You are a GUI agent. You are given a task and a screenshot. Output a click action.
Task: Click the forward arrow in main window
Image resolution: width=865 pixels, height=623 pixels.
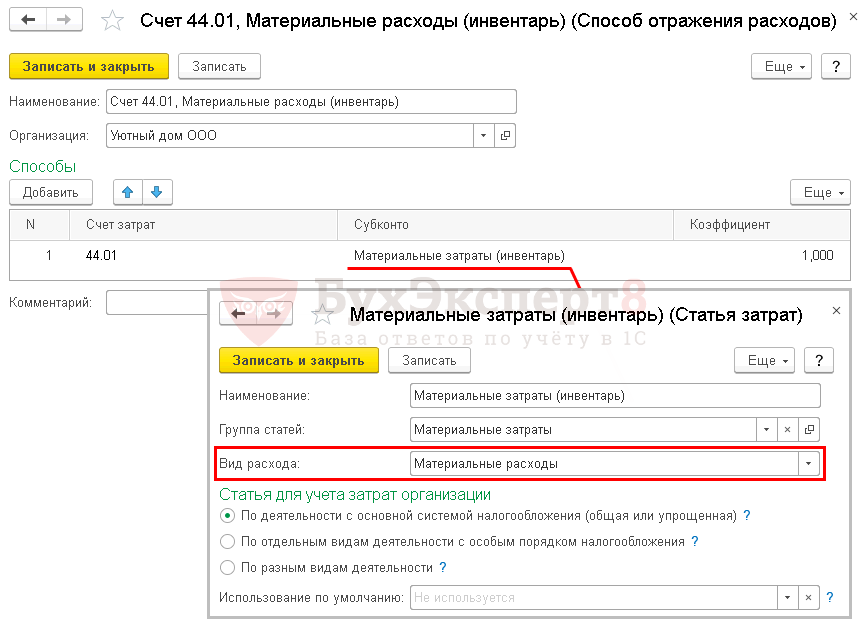[x=63, y=20]
